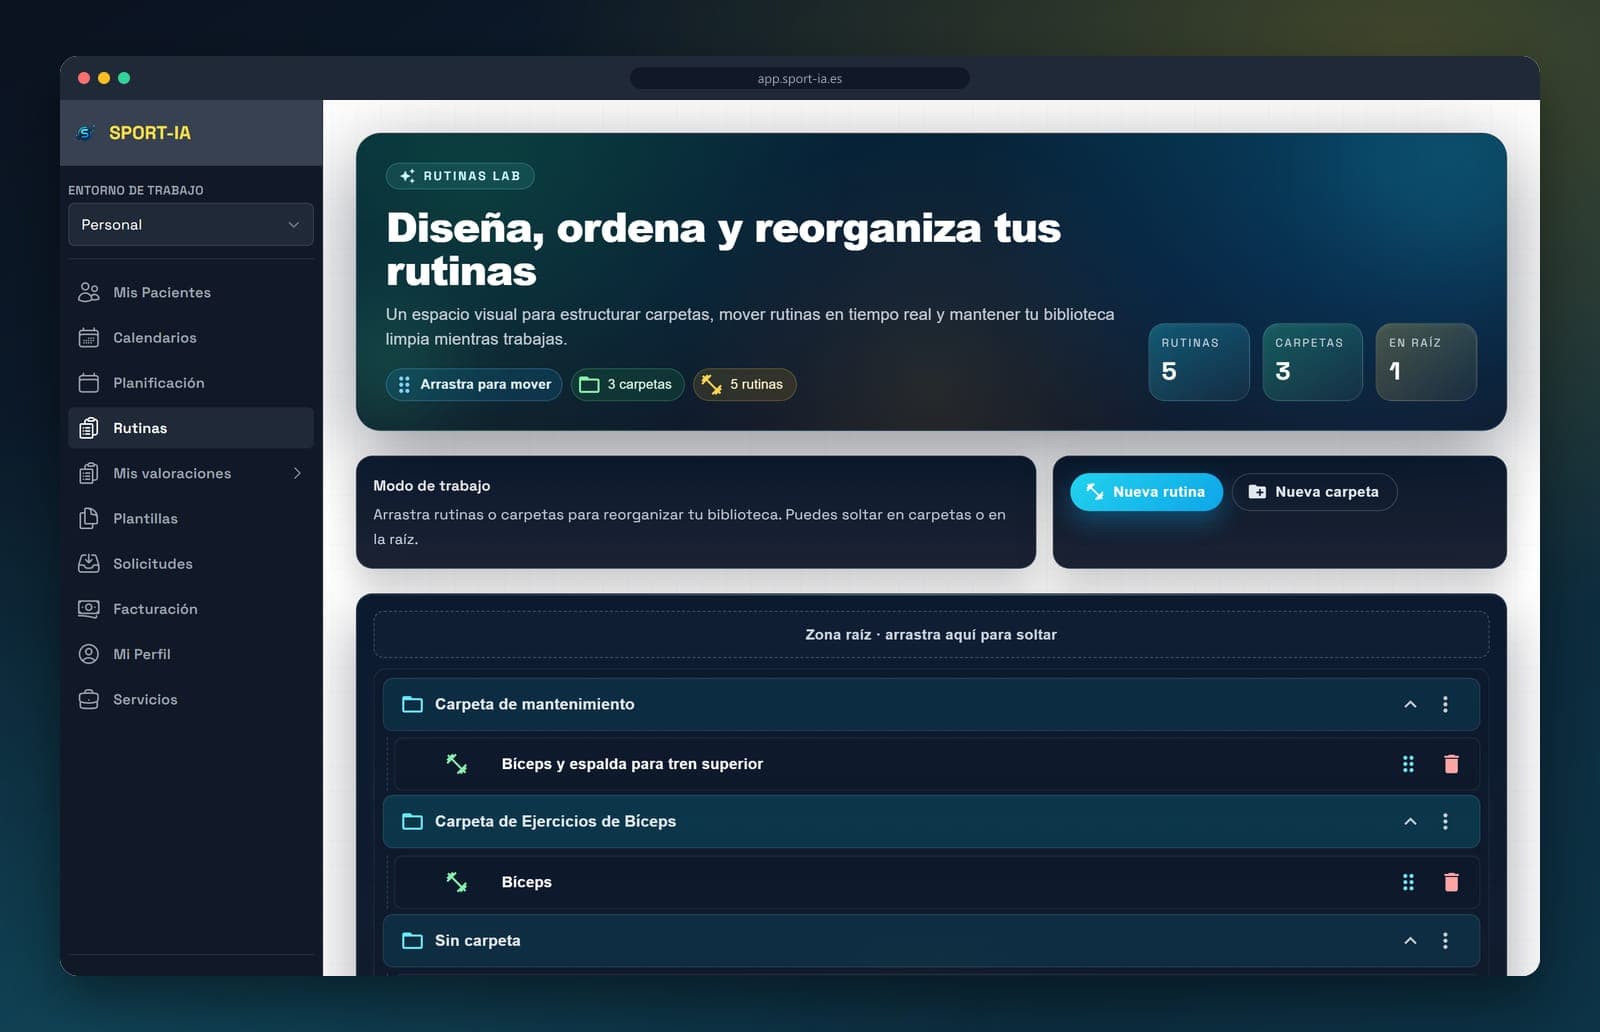Open Solicitudes inbox
The image size is (1600, 1032).
coord(190,563)
